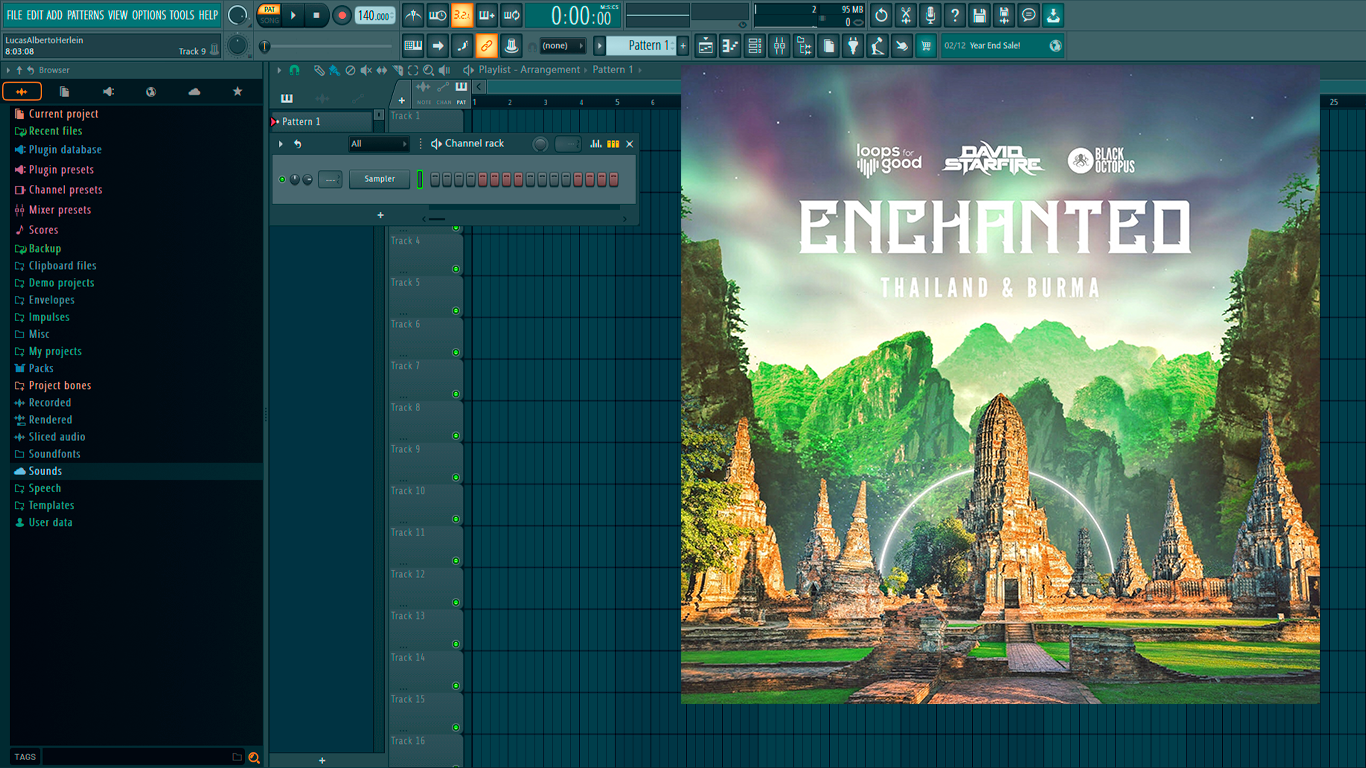Open the HELP menu

click(208, 15)
